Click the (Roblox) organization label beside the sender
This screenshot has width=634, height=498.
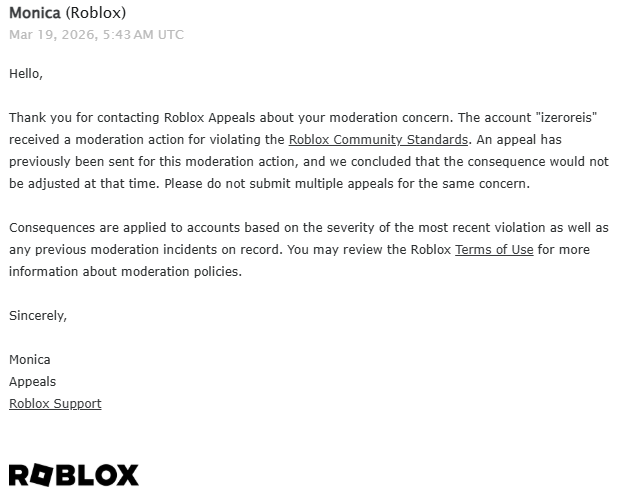(x=96, y=13)
